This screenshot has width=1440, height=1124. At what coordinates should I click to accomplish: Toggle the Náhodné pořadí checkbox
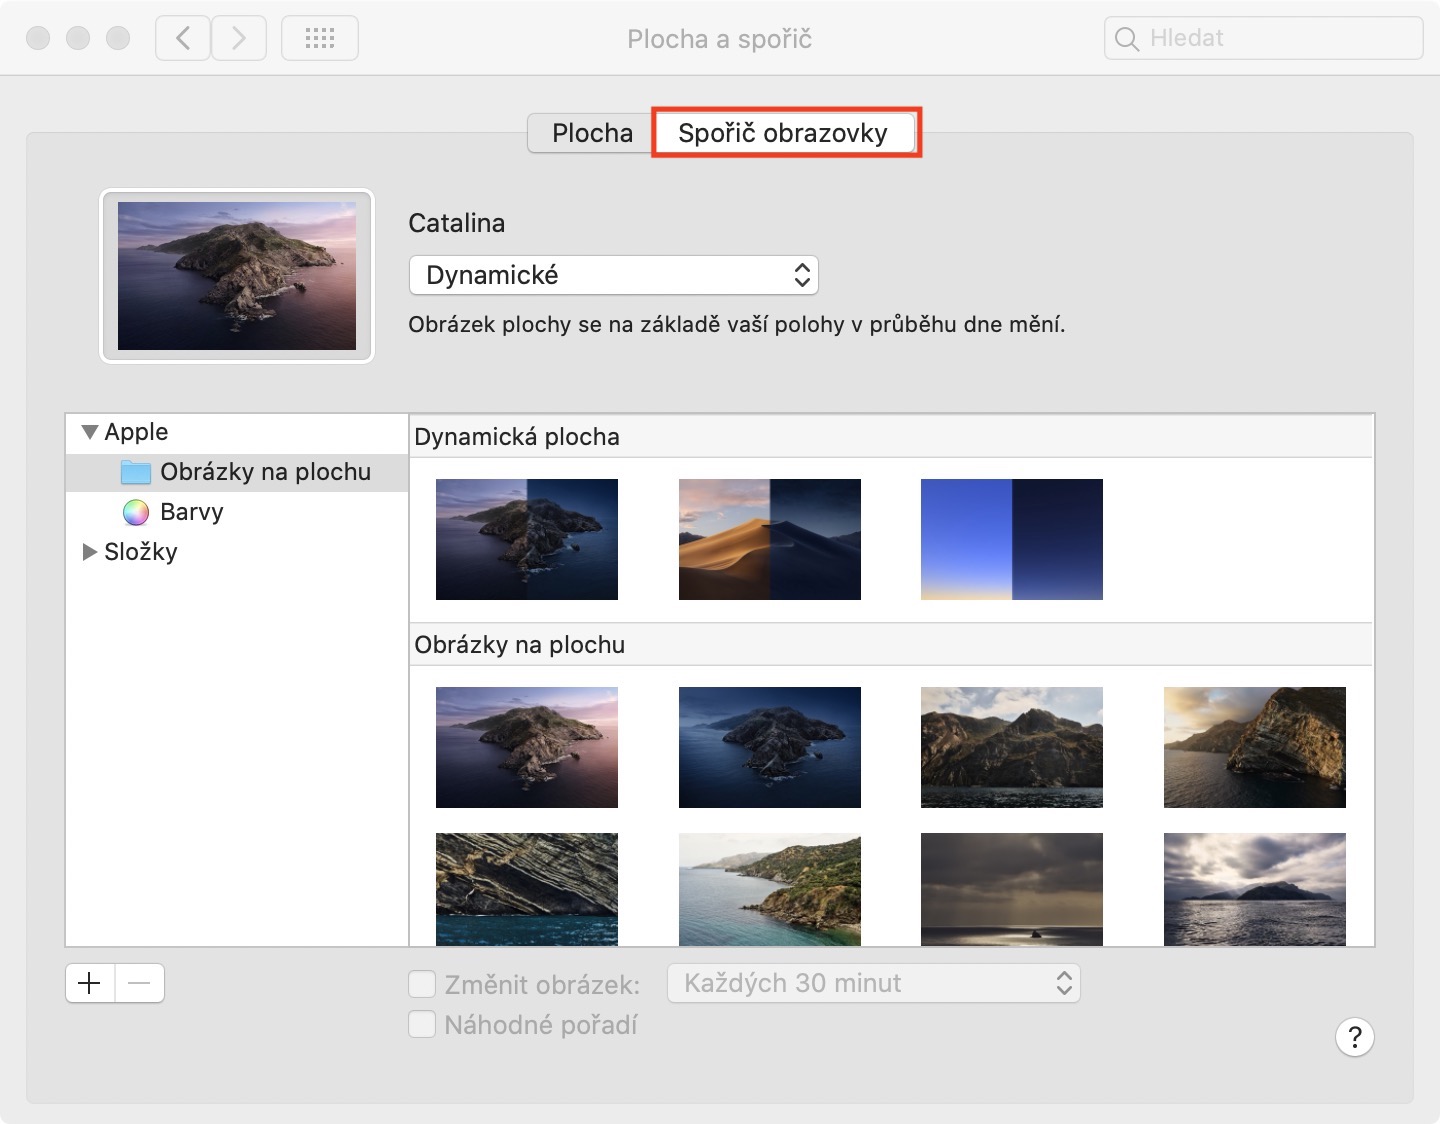[422, 1024]
